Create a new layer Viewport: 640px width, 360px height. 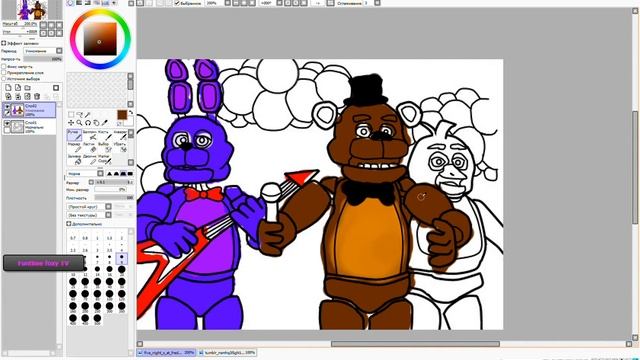(x=8, y=87)
